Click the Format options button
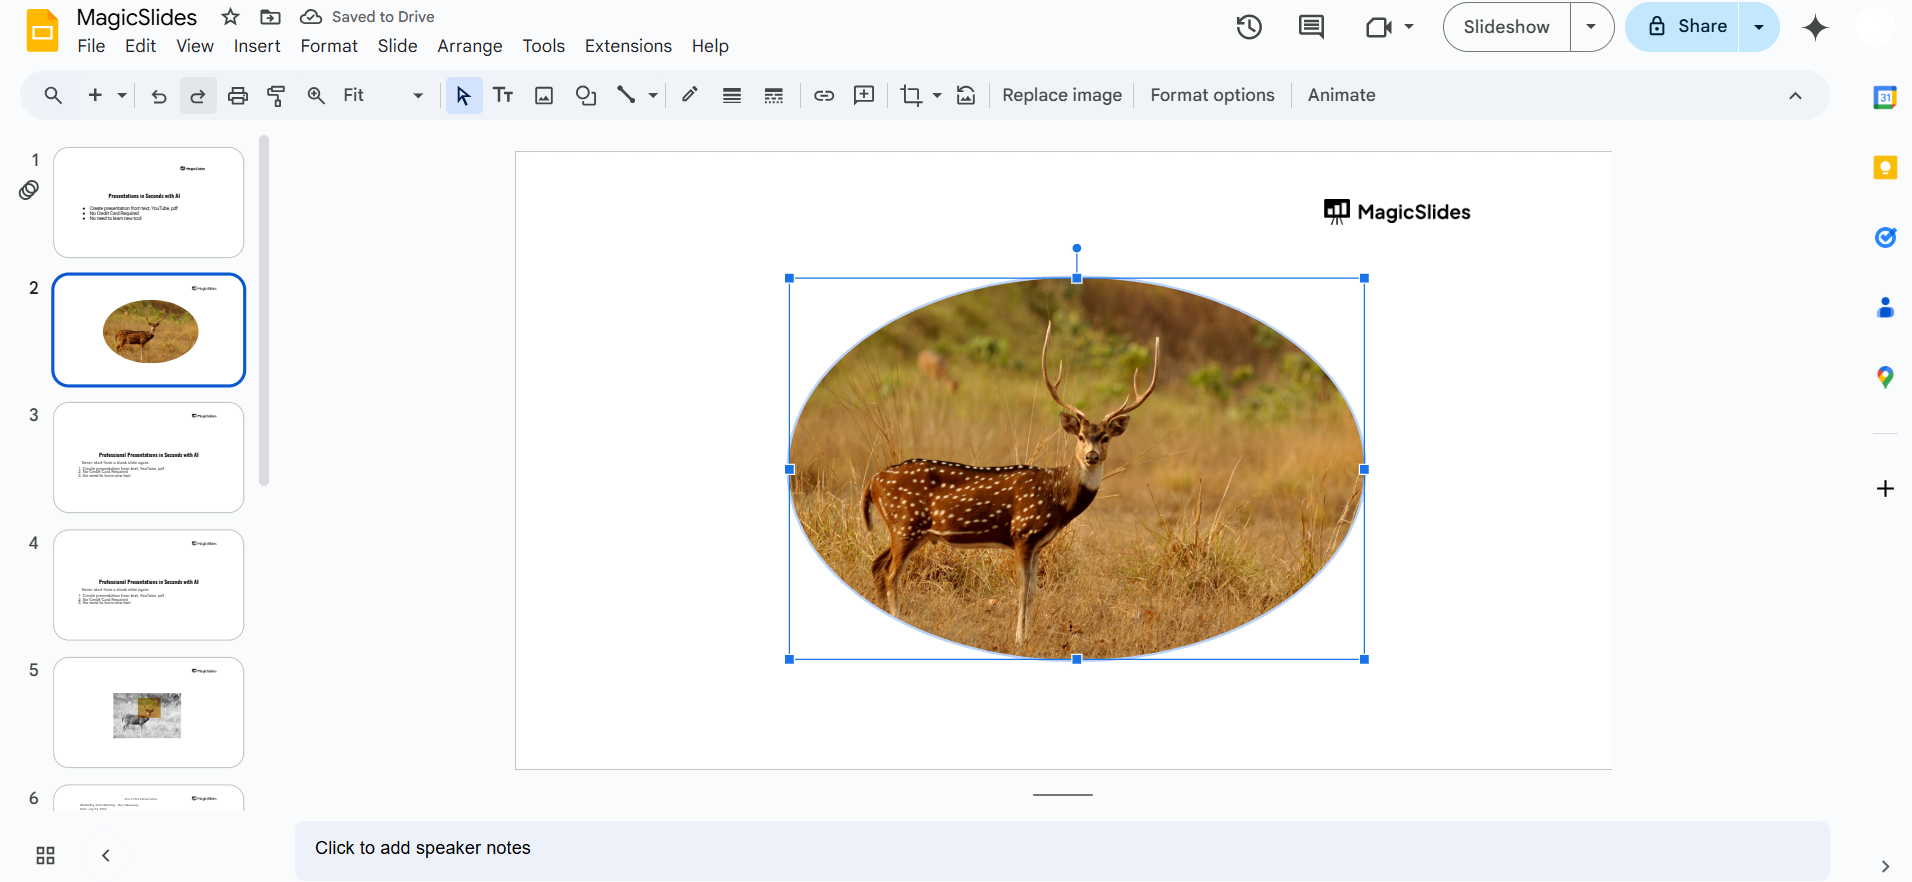This screenshot has width=1912, height=882. point(1212,95)
